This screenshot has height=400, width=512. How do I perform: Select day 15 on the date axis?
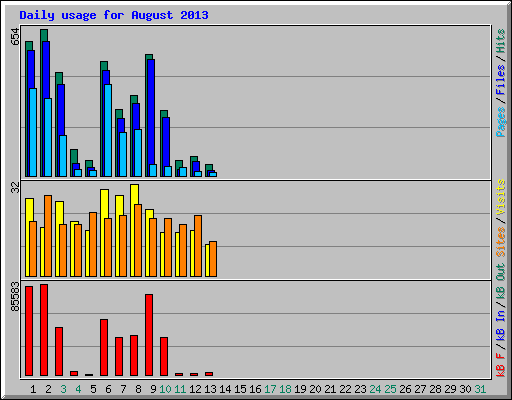point(240,389)
